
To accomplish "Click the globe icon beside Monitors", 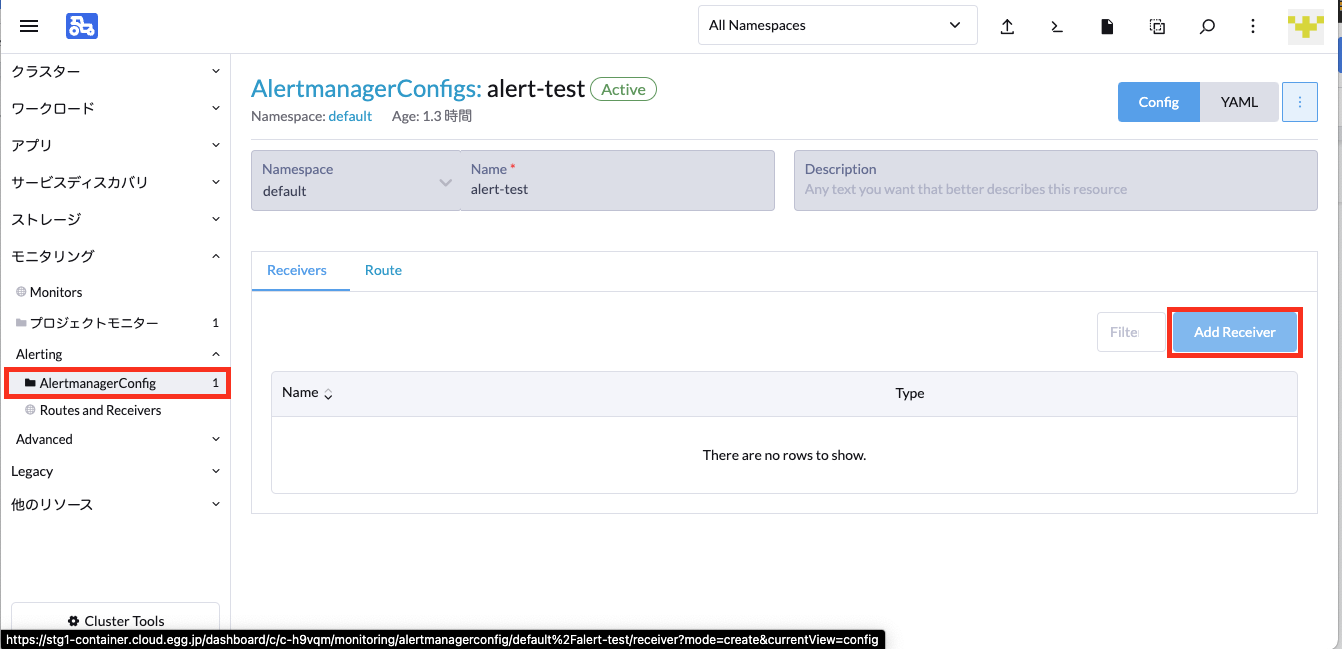I will pos(21,292).
